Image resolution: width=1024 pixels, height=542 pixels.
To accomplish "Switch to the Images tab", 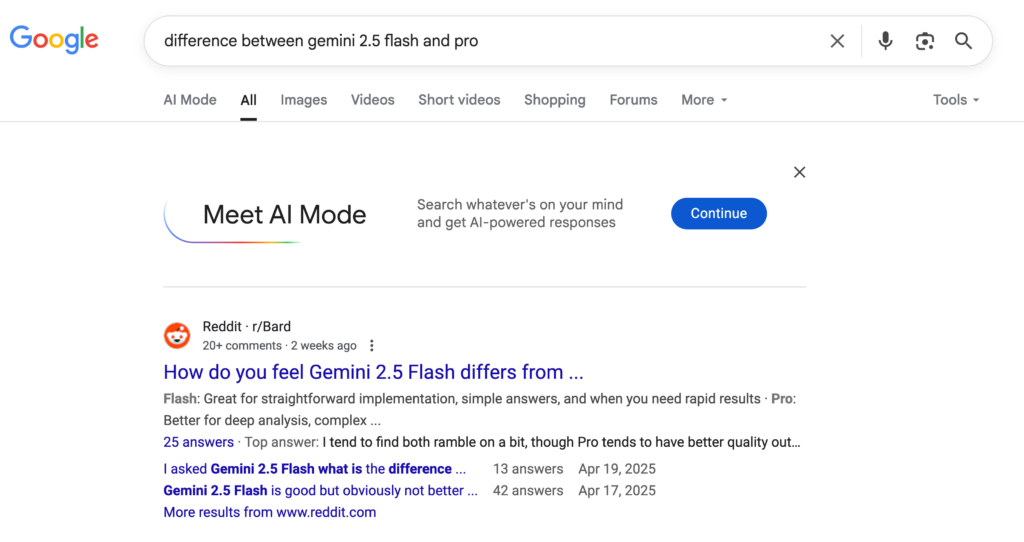I will pyautogui.click(x=304, y=100).
